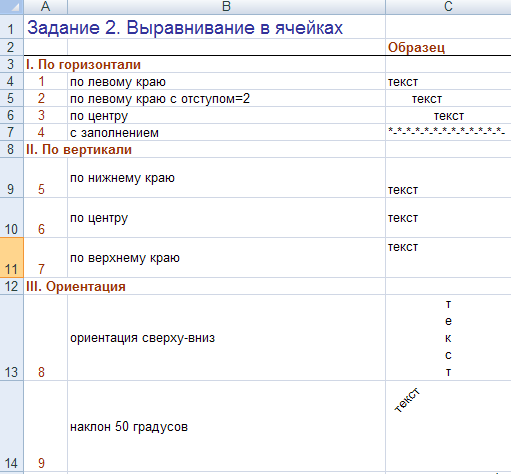This screenshot has width=511, height=474.
Task: Select the 'по нижнему краю' cell
Action: 226,178
